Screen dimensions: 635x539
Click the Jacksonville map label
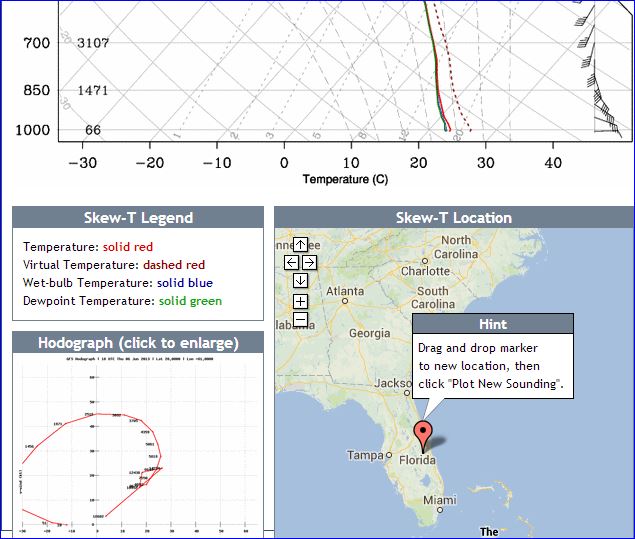coord(393,383)
